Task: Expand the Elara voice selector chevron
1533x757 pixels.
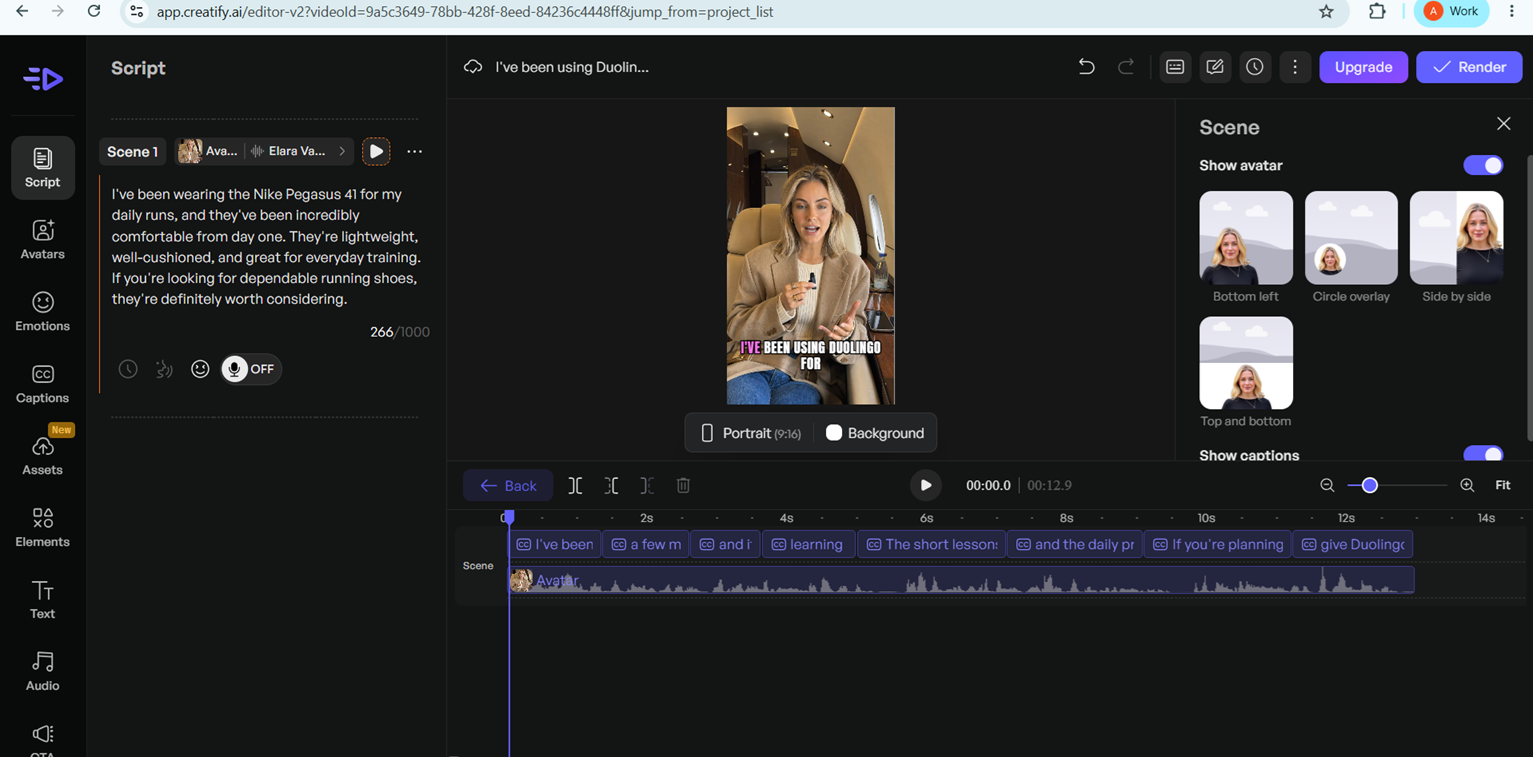Action: (342, 151)
